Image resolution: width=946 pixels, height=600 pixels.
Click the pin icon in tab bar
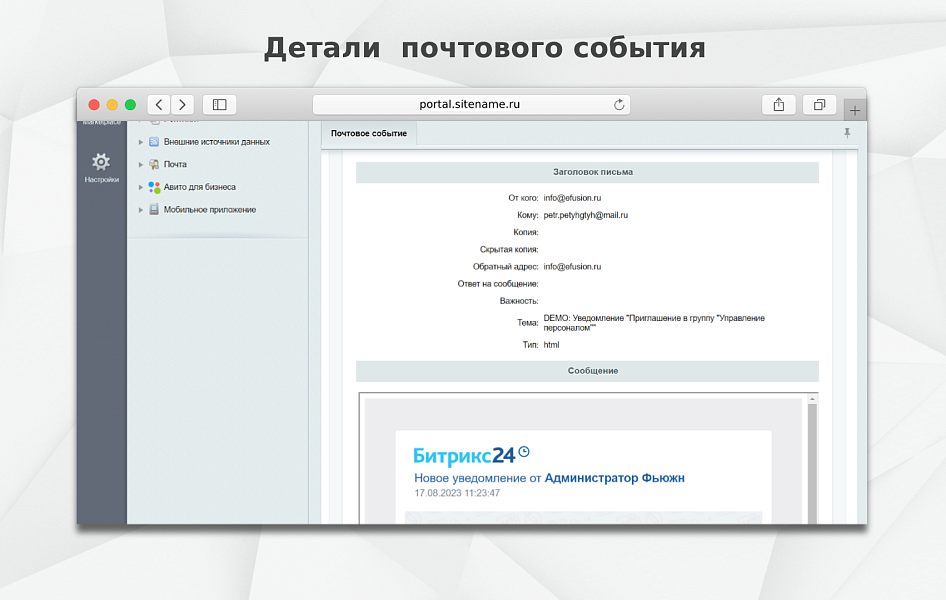[x=847, y=133]
